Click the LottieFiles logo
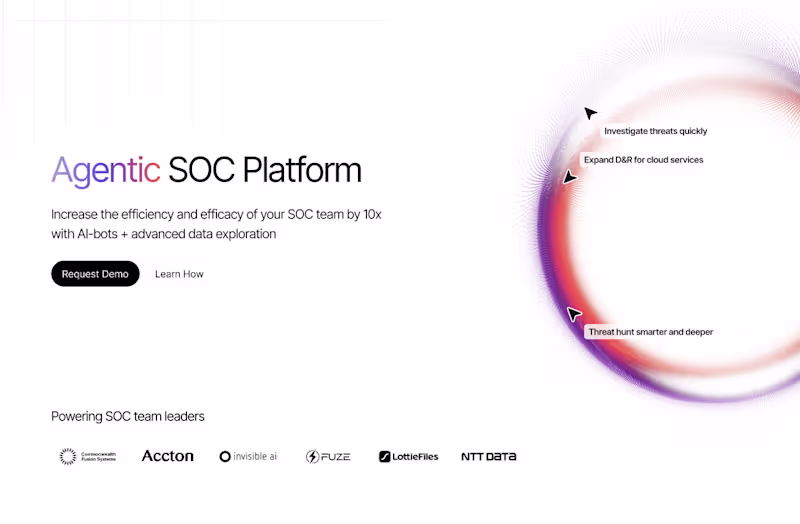Screen dimensions: 800x524 click(x=408, y=456)
